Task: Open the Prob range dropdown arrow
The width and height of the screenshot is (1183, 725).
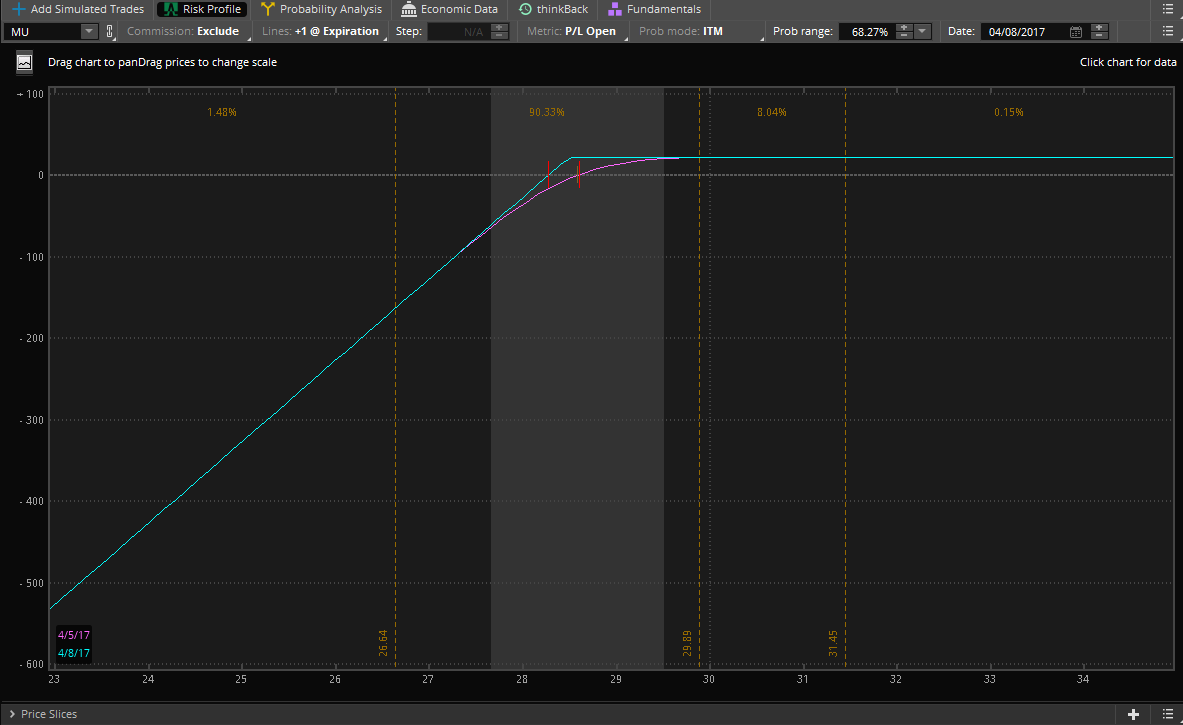Action: (923, 31)
